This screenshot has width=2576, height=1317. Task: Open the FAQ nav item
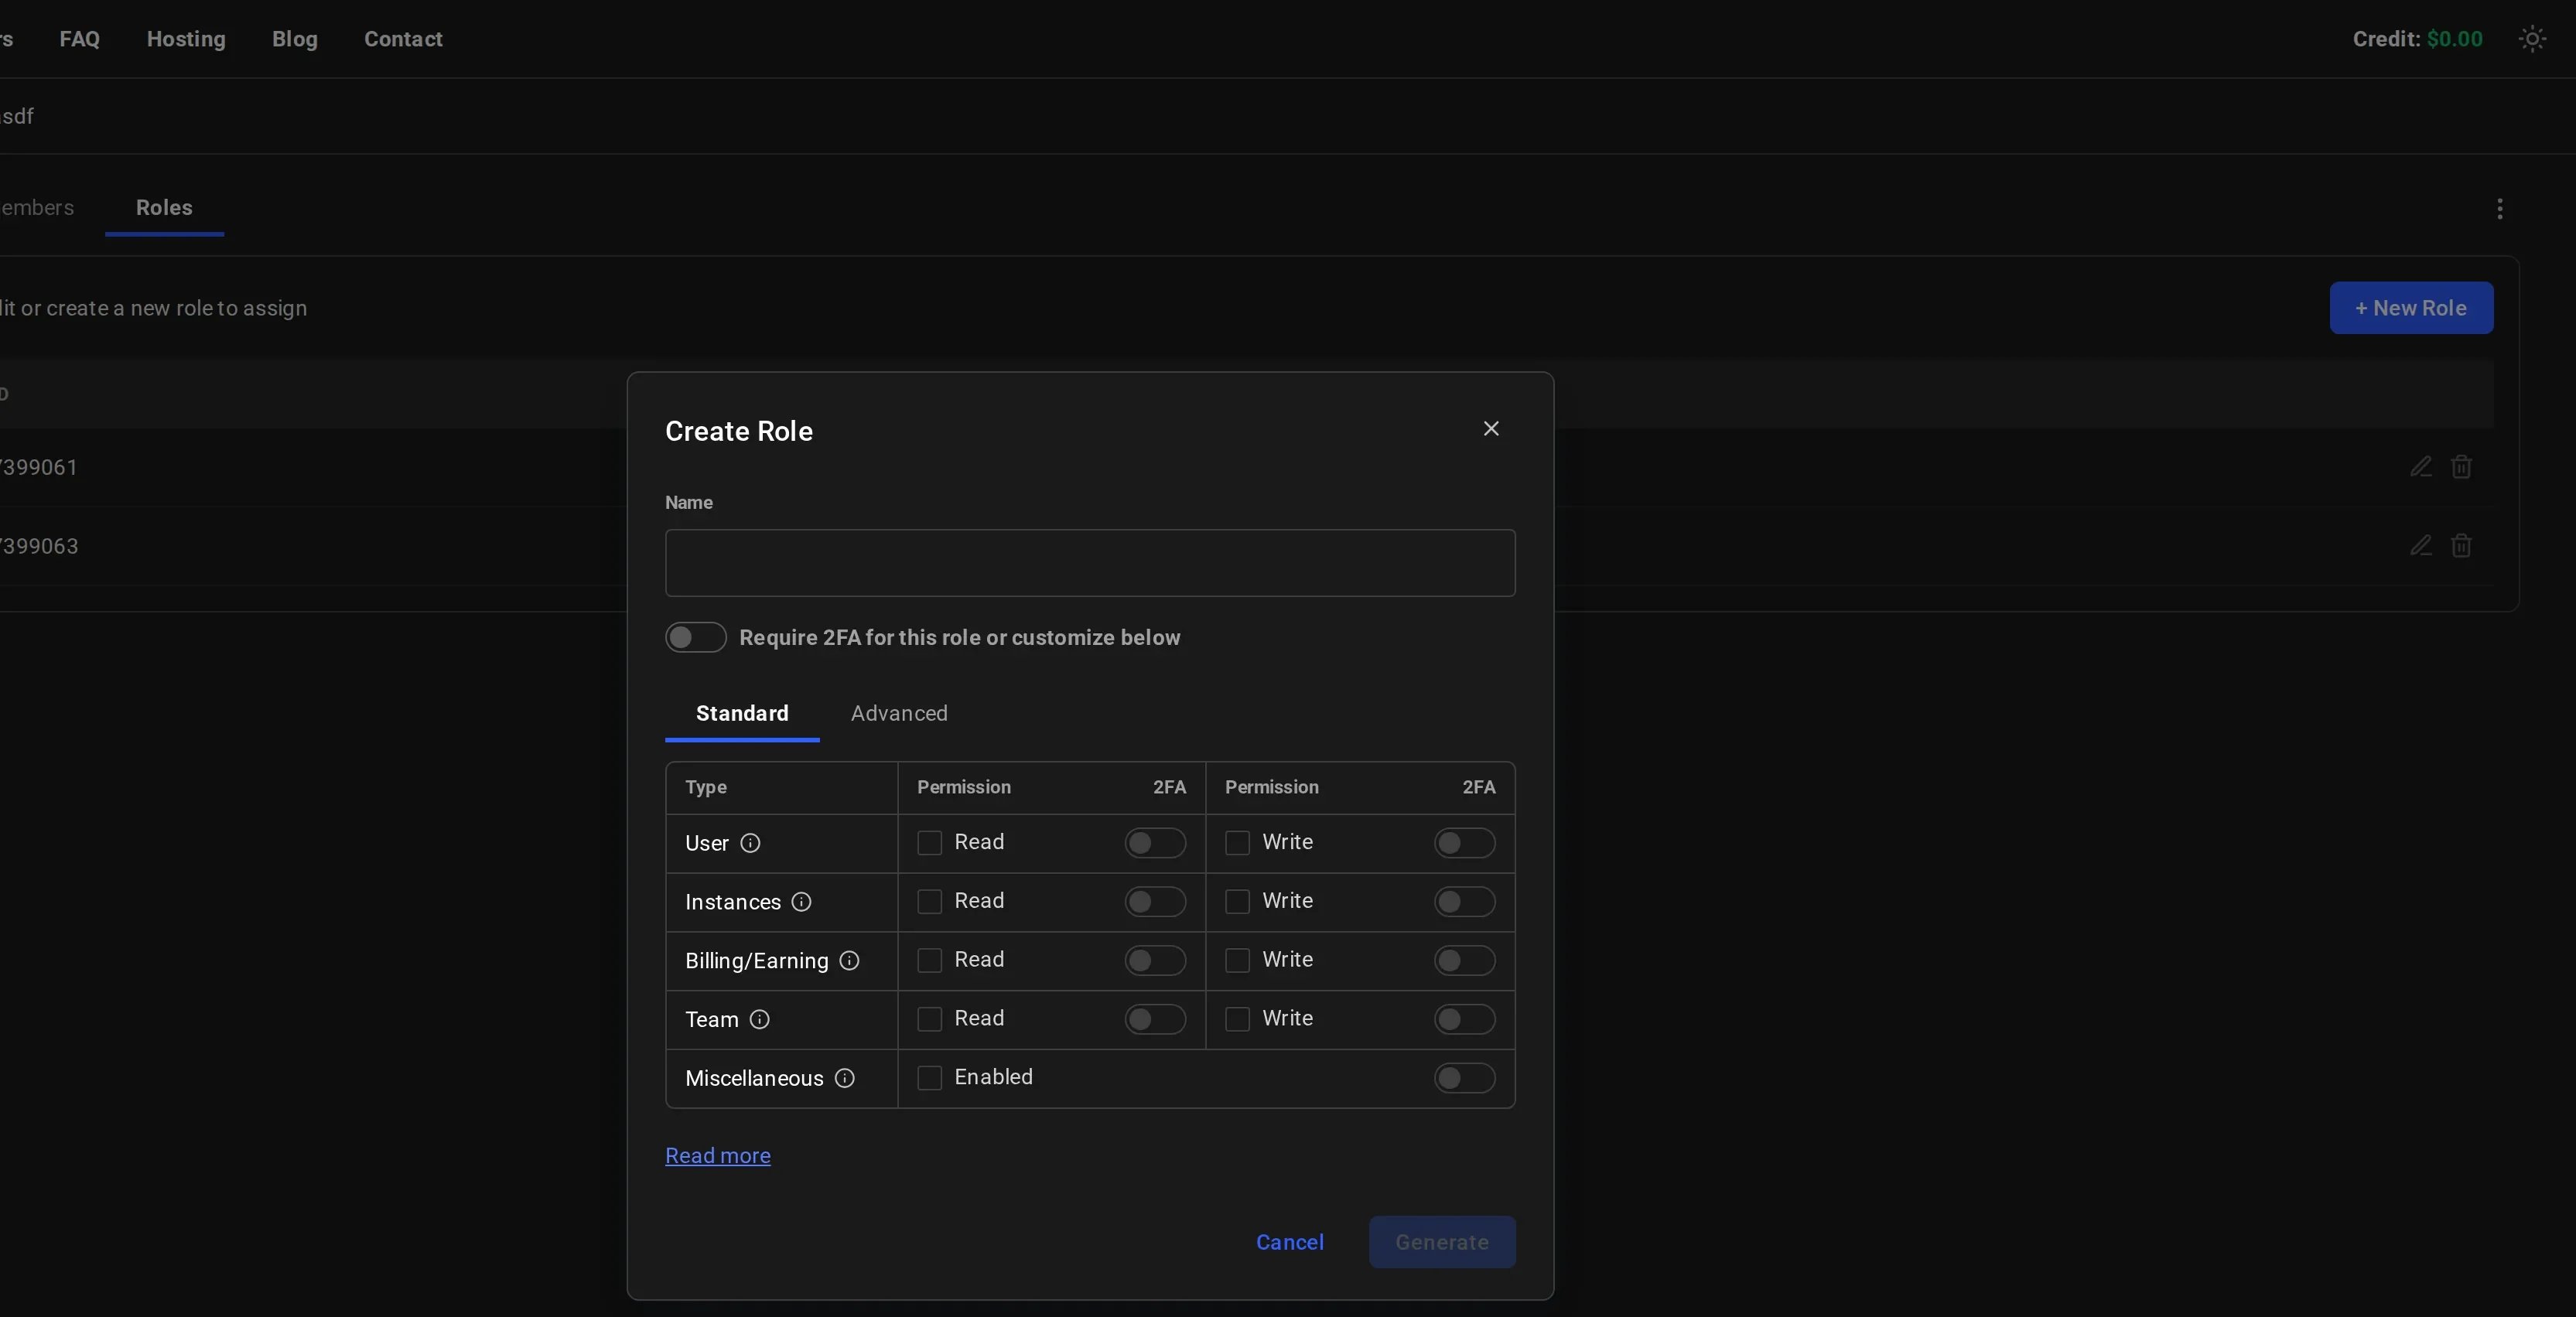[x=79, y=39]
